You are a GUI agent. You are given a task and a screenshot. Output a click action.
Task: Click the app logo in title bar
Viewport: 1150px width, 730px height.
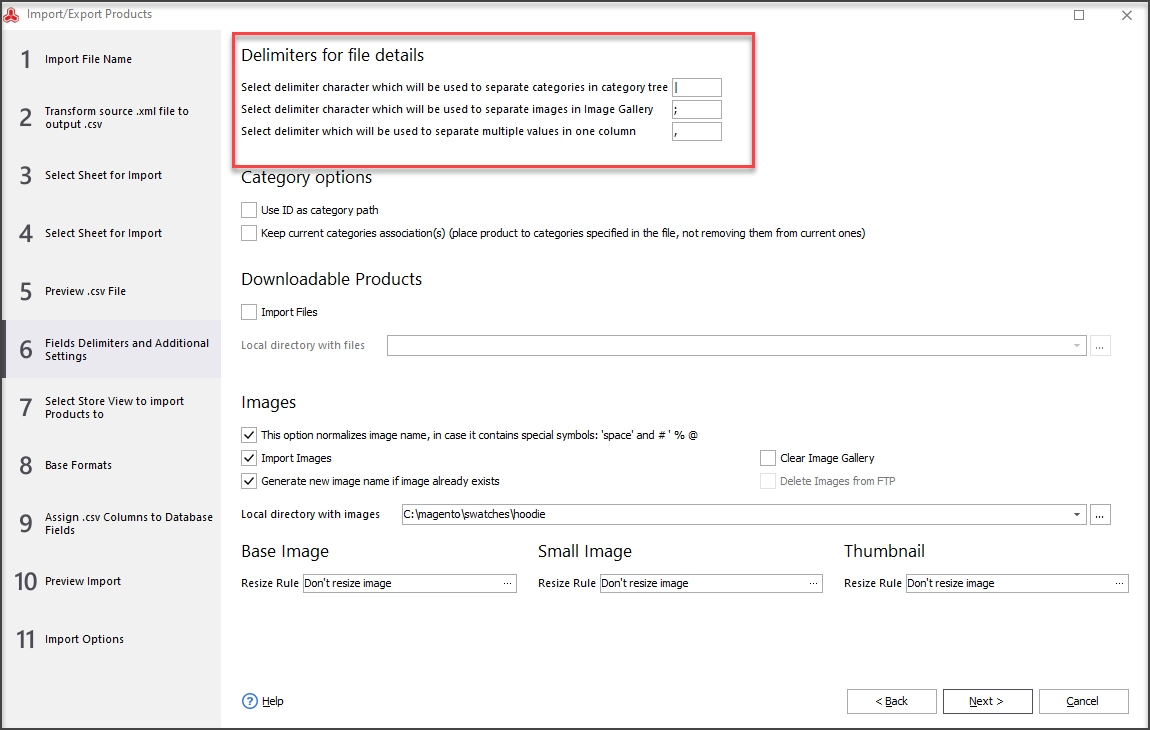11,15
